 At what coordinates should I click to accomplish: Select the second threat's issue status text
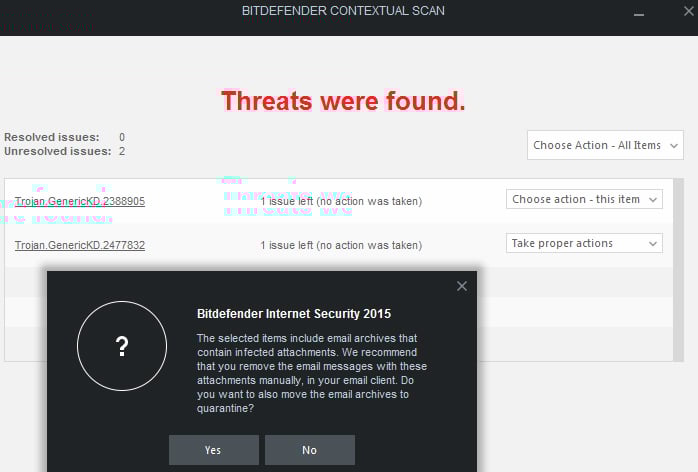click(x=341, y=245)
